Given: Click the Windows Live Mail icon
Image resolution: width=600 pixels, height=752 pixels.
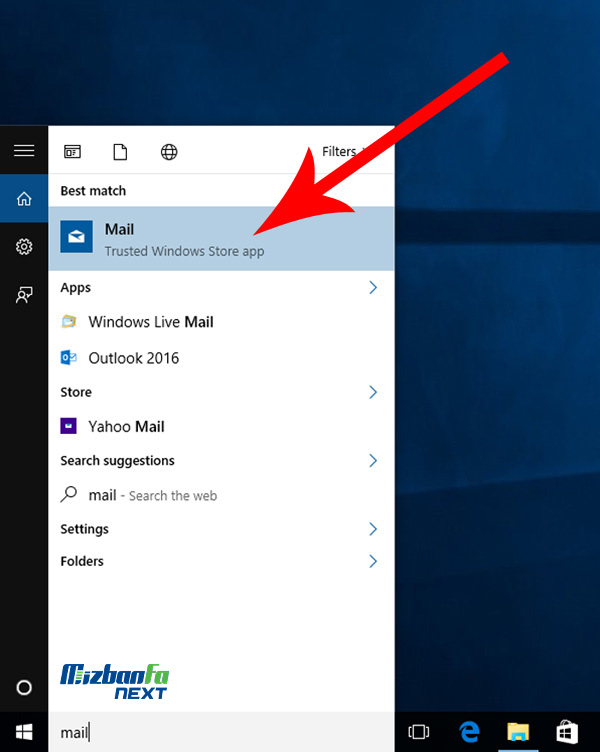Looking at the screenshot, I should pos(69,321).
